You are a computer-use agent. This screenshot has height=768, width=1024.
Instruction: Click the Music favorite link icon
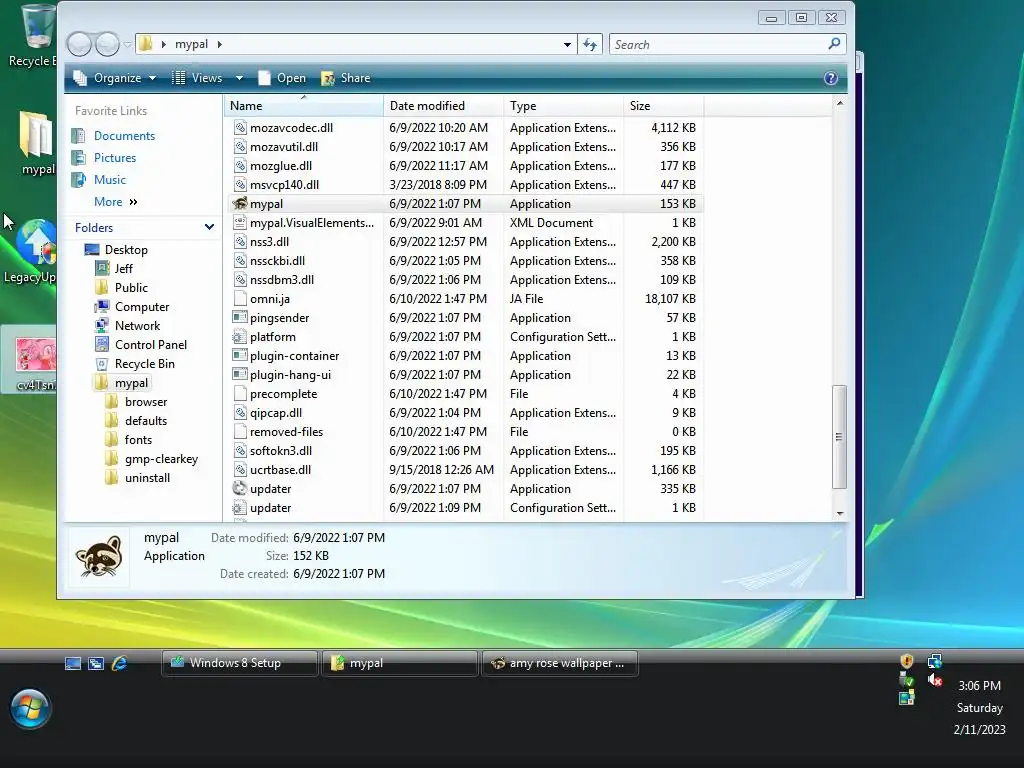click(78, 180)
